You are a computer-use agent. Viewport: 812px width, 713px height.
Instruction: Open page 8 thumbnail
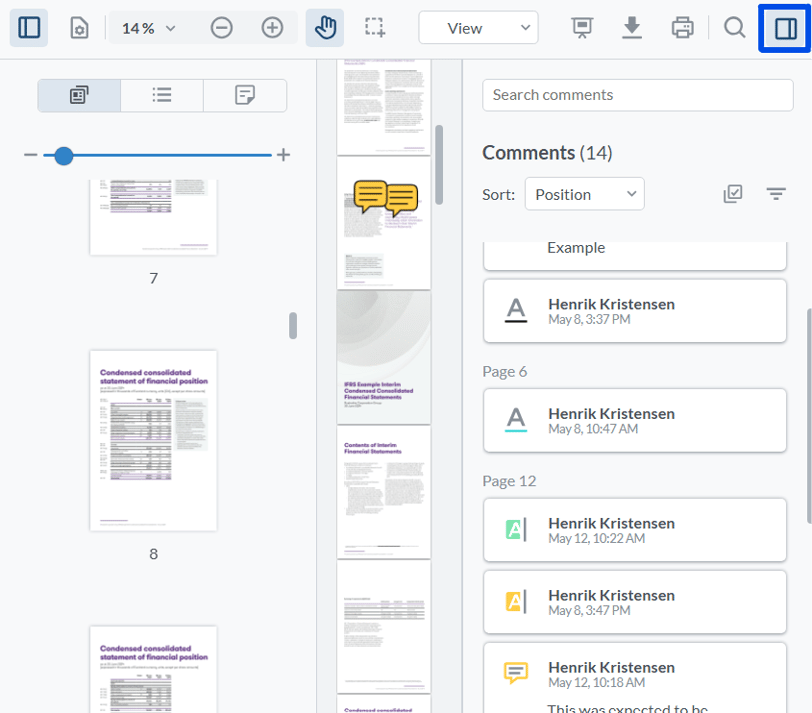click(153, 440)
